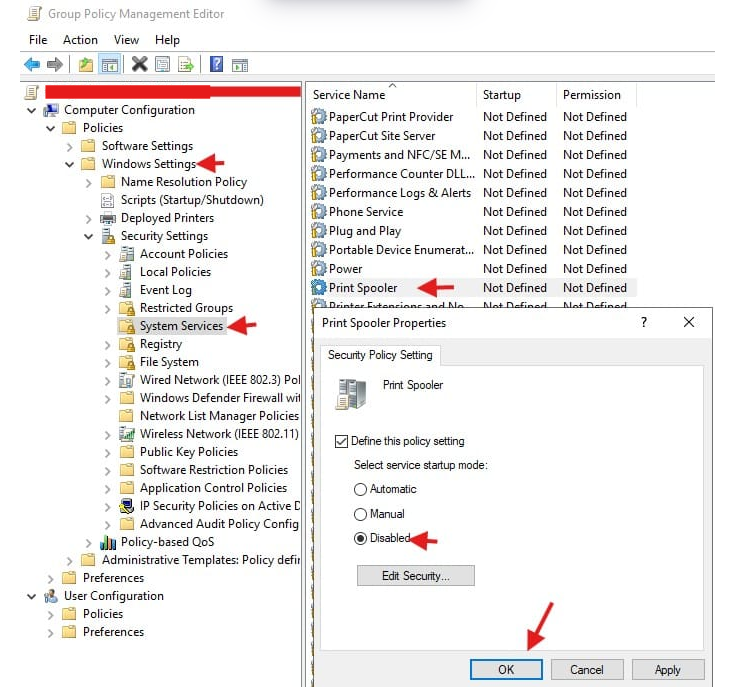
Task: Select the Automatic startup mode option
Action: click(361, 489)
